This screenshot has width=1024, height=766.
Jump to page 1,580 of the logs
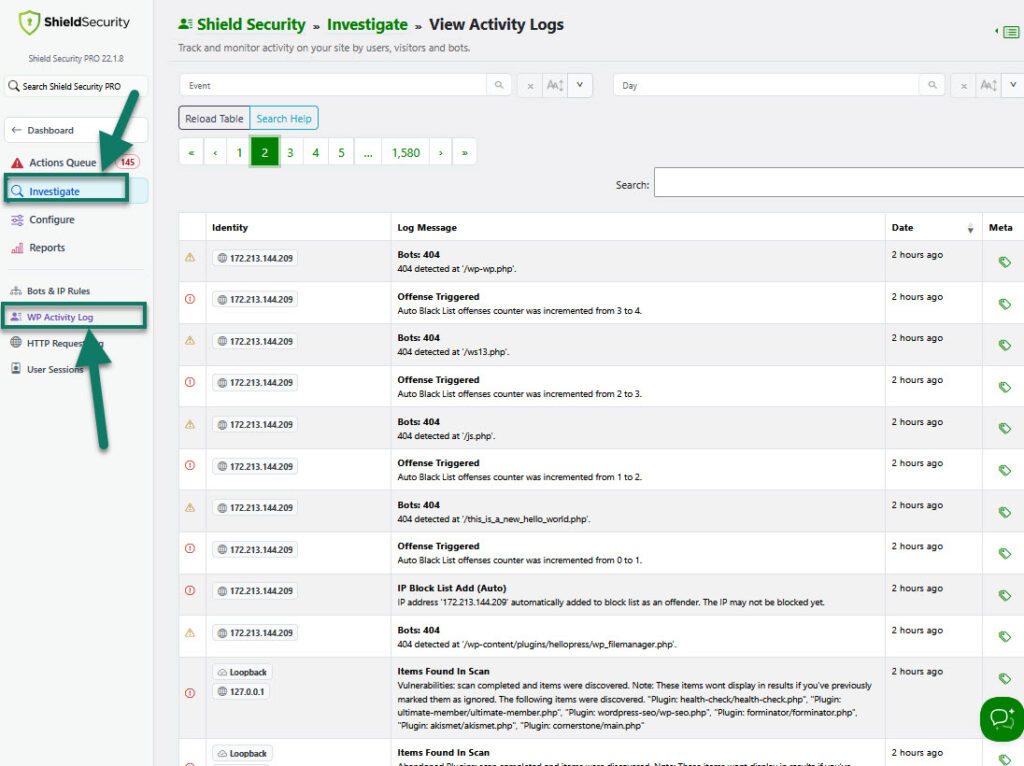[406, 153]
